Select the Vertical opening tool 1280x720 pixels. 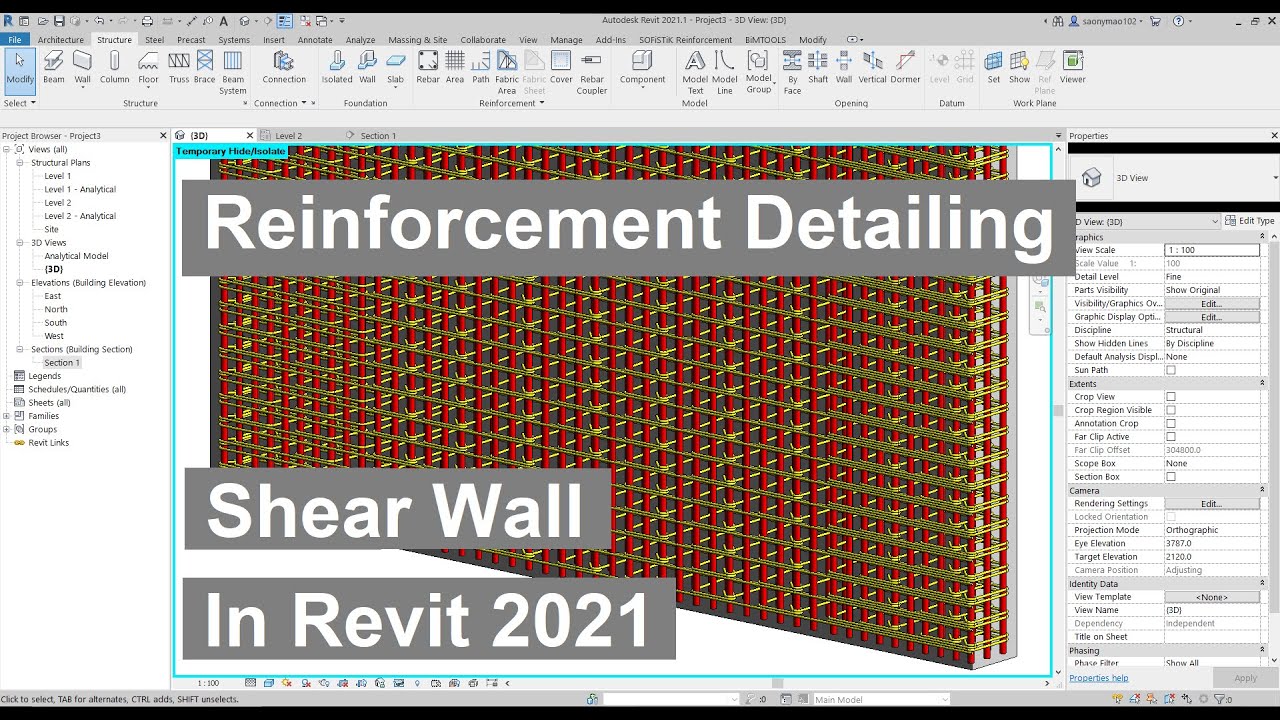click(873, 68)
